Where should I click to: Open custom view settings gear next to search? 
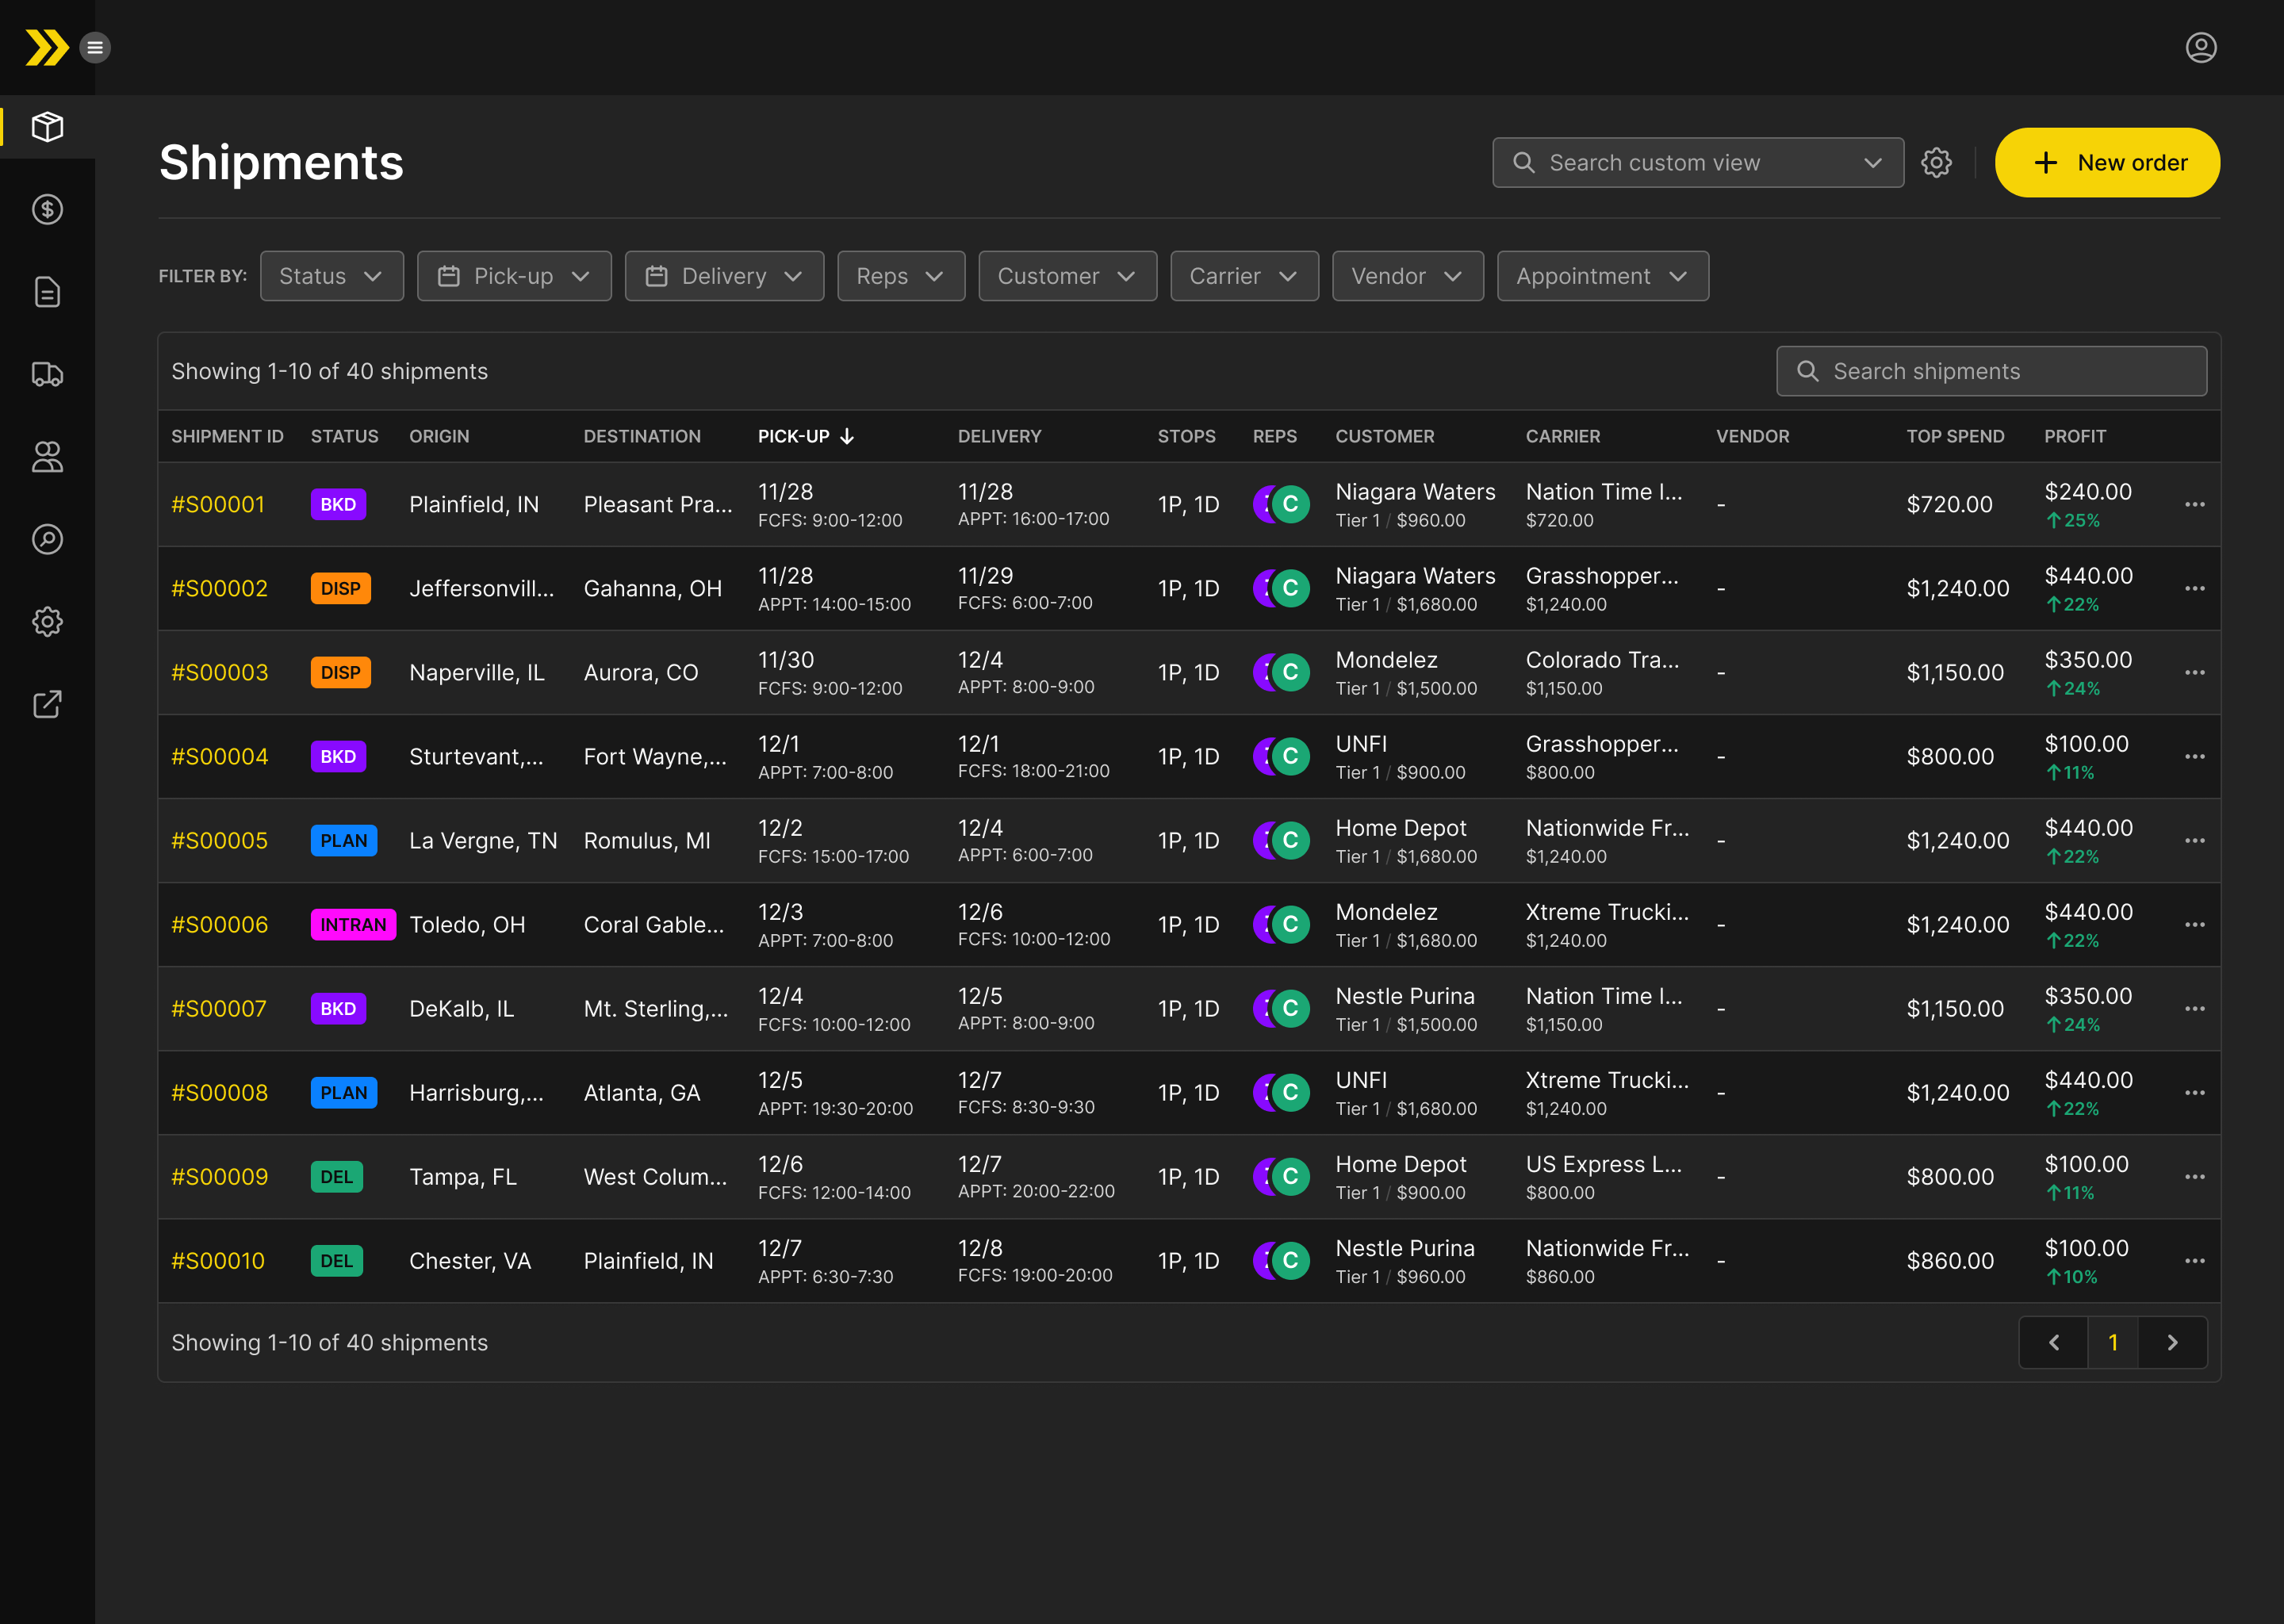[1936, 163]
